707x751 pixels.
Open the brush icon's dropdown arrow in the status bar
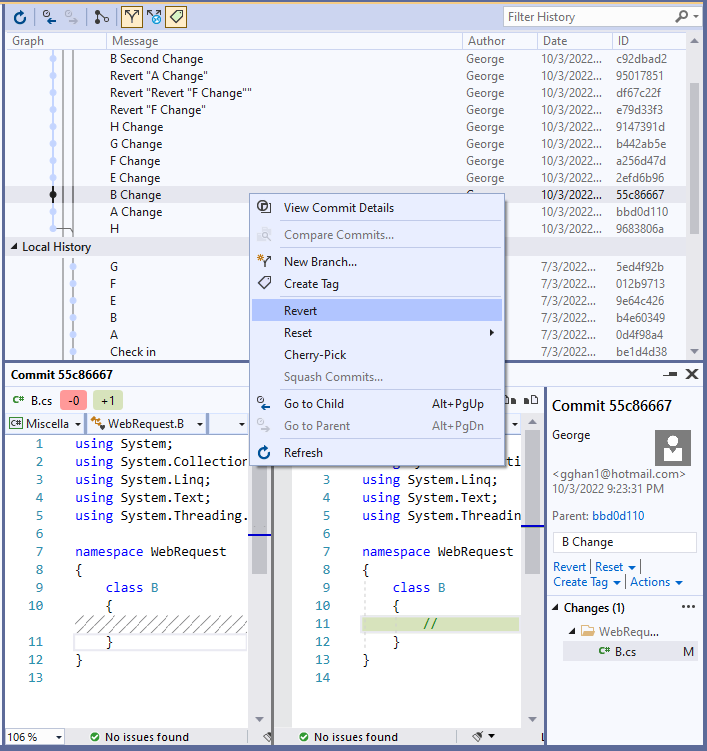pos(491,736)
